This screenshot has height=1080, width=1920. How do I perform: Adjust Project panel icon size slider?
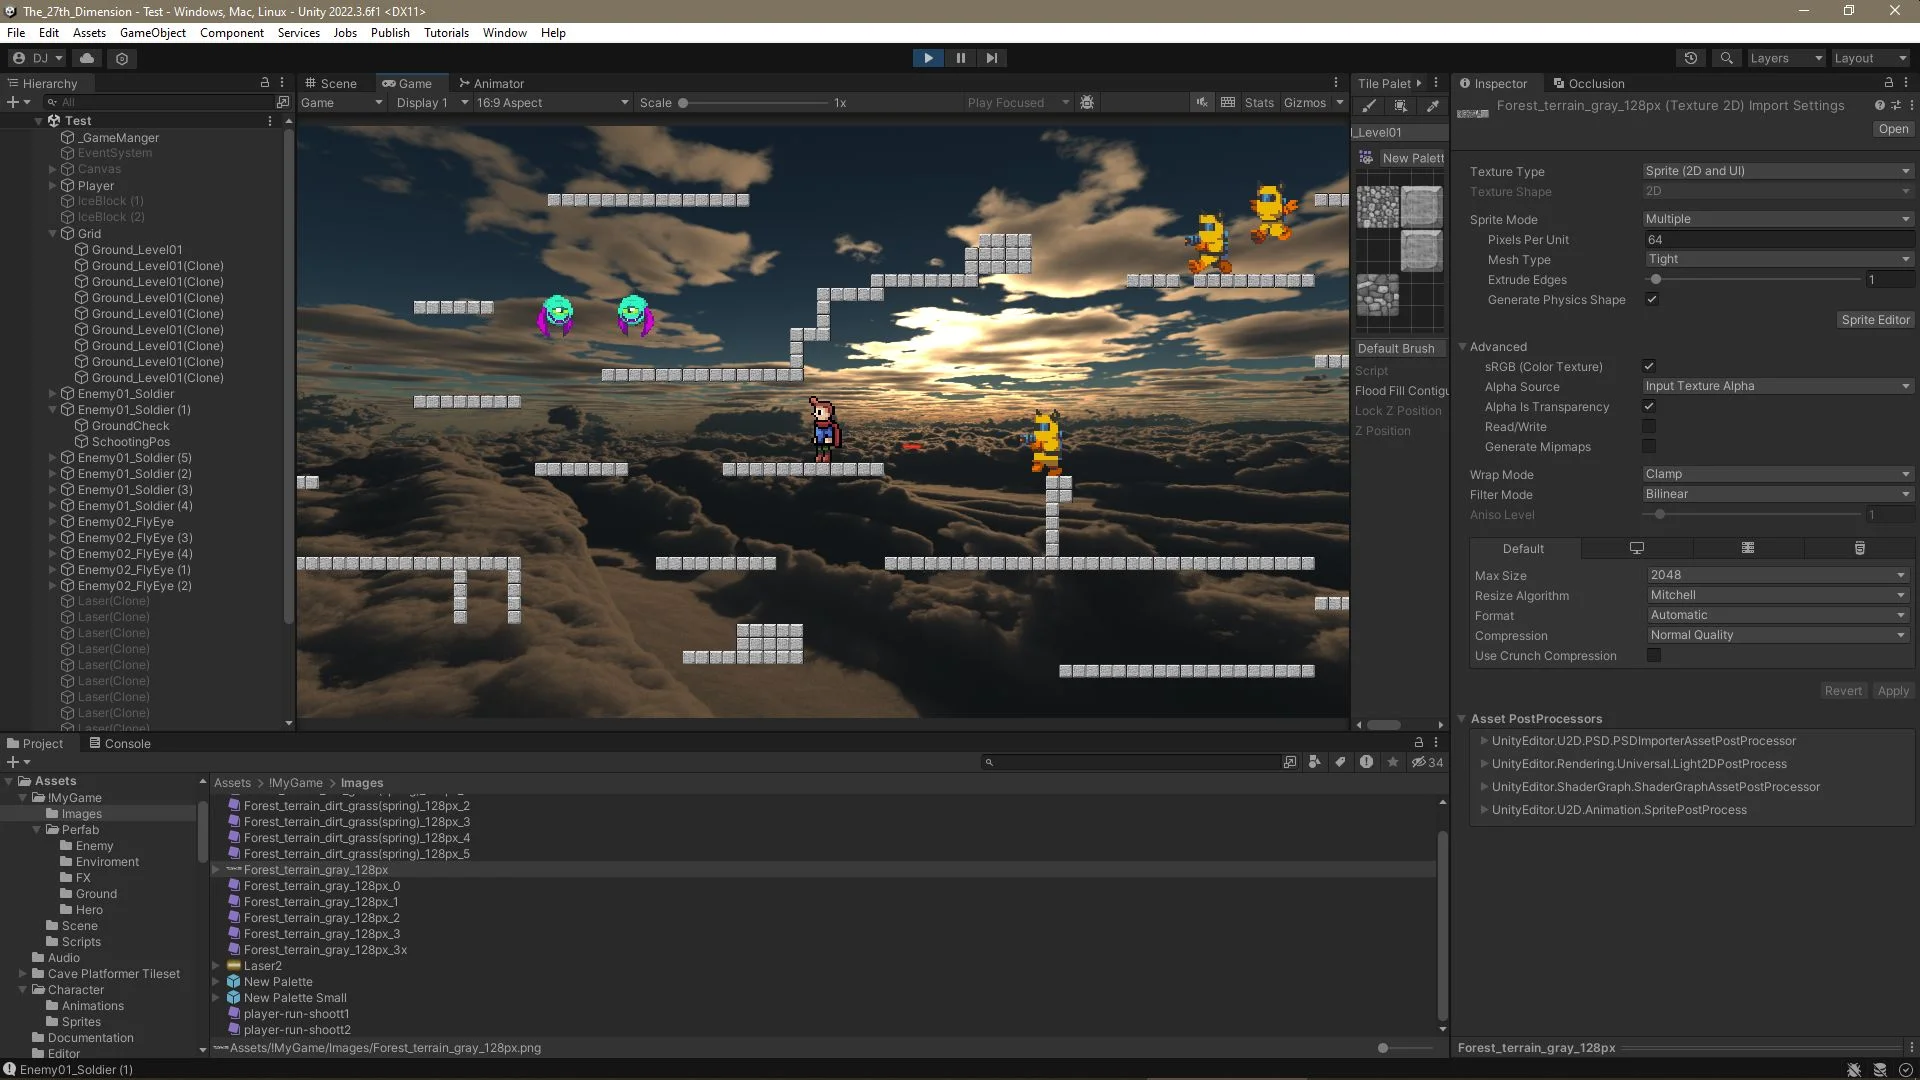(x=1406, y=1048)
